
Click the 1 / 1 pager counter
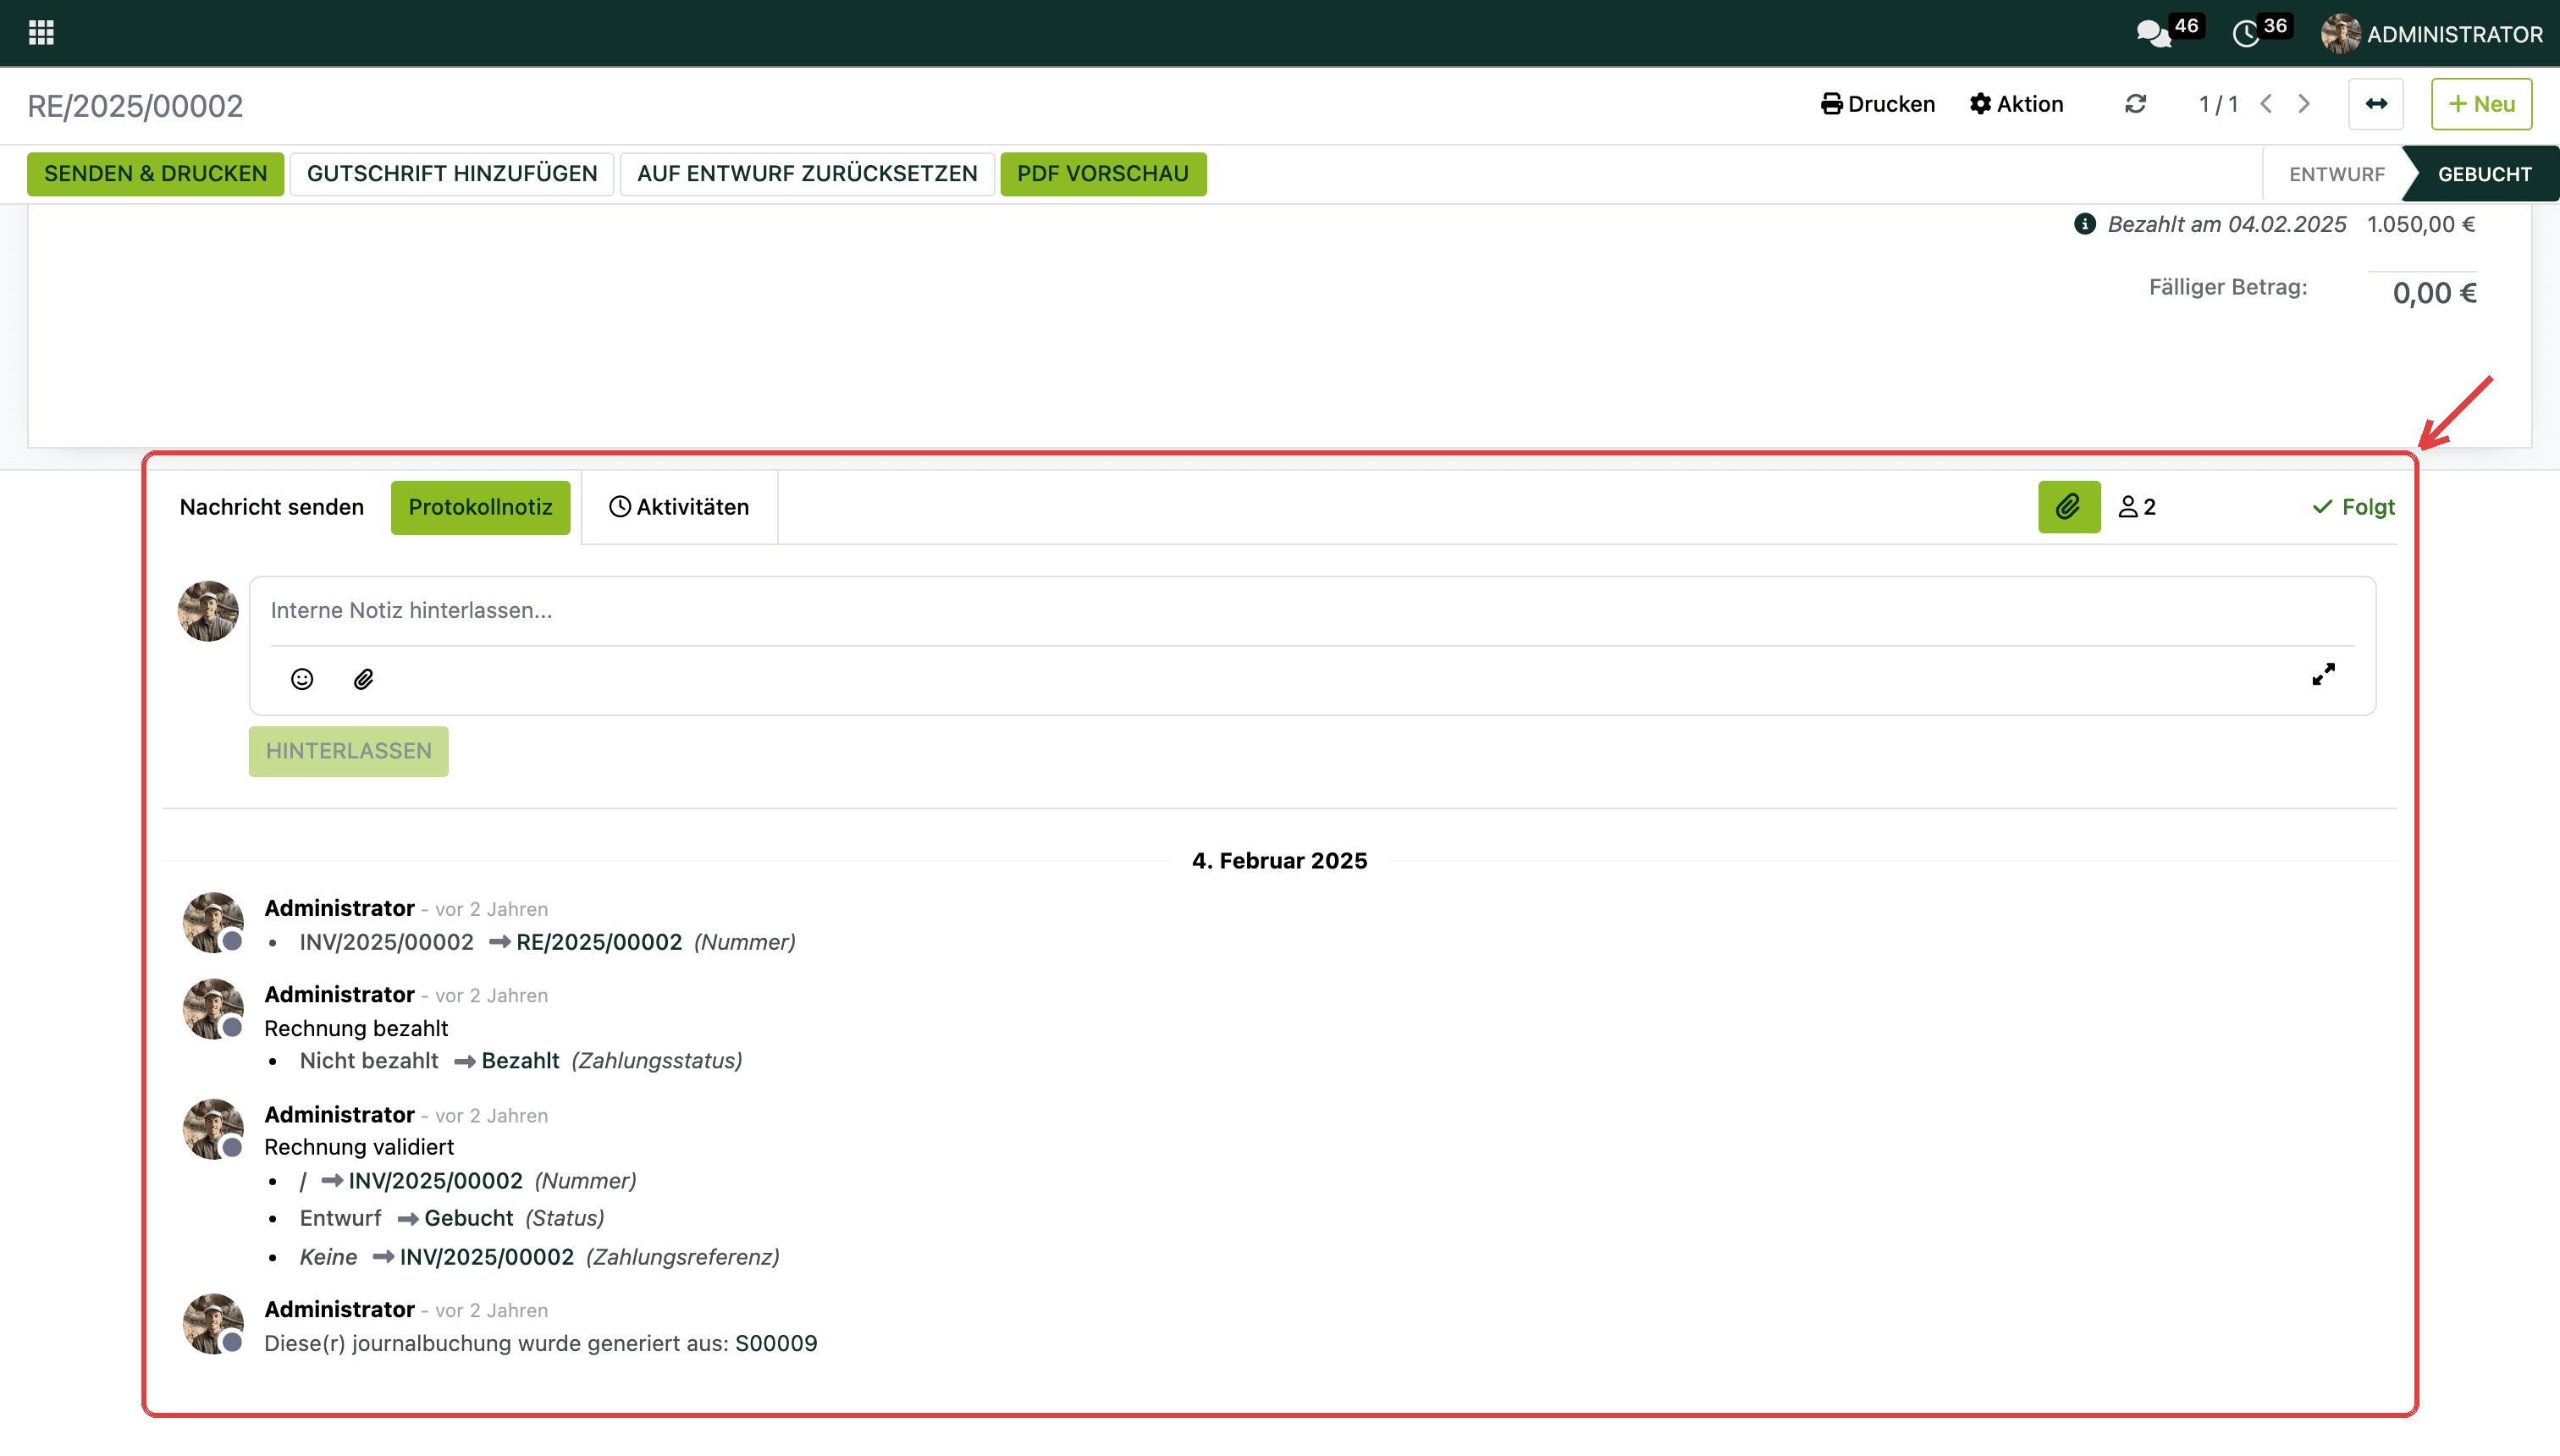[x=2218, y=104]
